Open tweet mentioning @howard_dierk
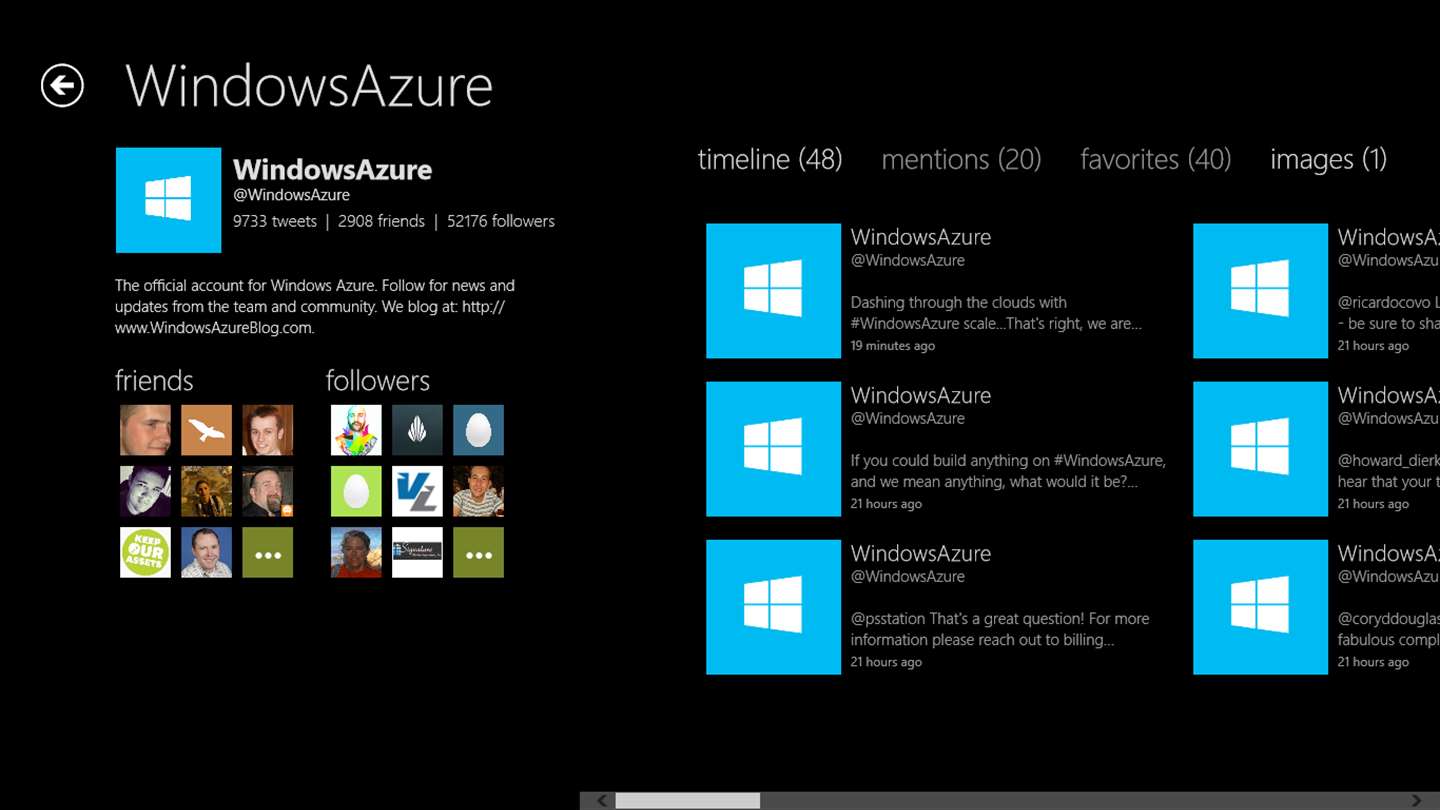The height and width of the screenshot is (810, 1440). click(1316, 449)
